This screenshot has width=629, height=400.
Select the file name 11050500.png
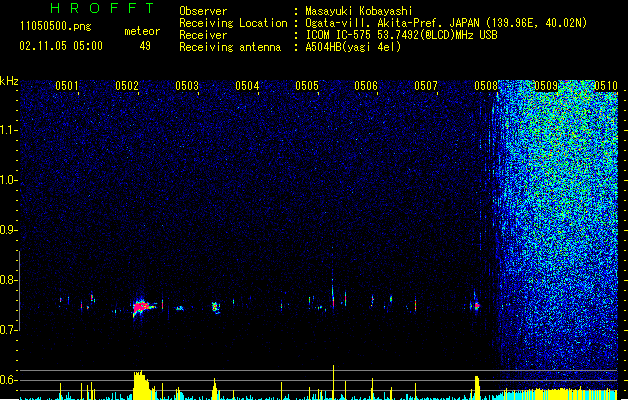coord(55,26)
